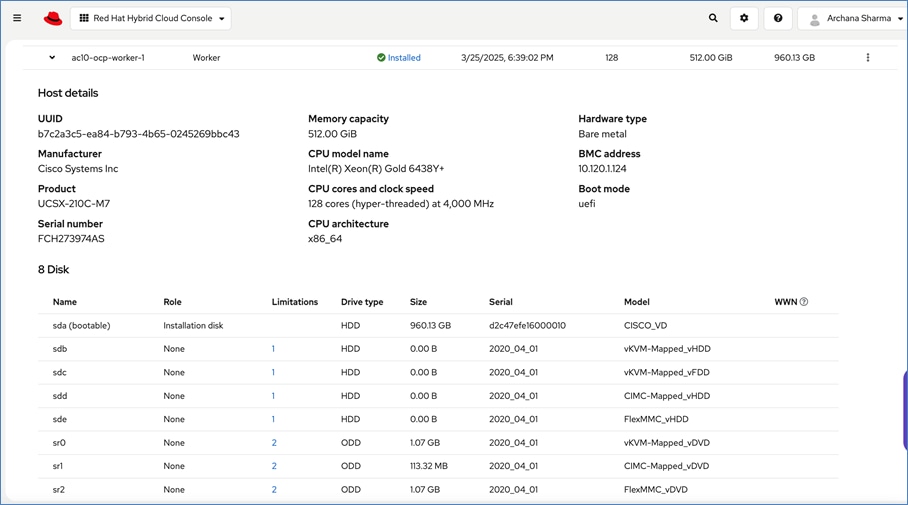Screen dimensions: 908x505
Task: Click green check Installed status icon
Action: click(381, 57)
